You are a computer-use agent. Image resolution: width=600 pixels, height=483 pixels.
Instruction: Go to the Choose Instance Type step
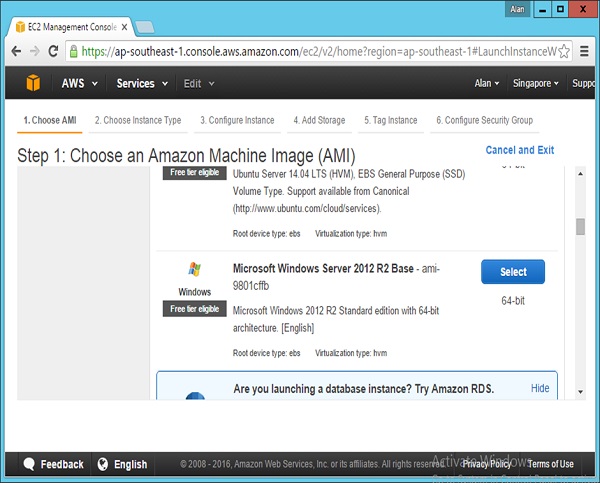(x=138, y=120)
